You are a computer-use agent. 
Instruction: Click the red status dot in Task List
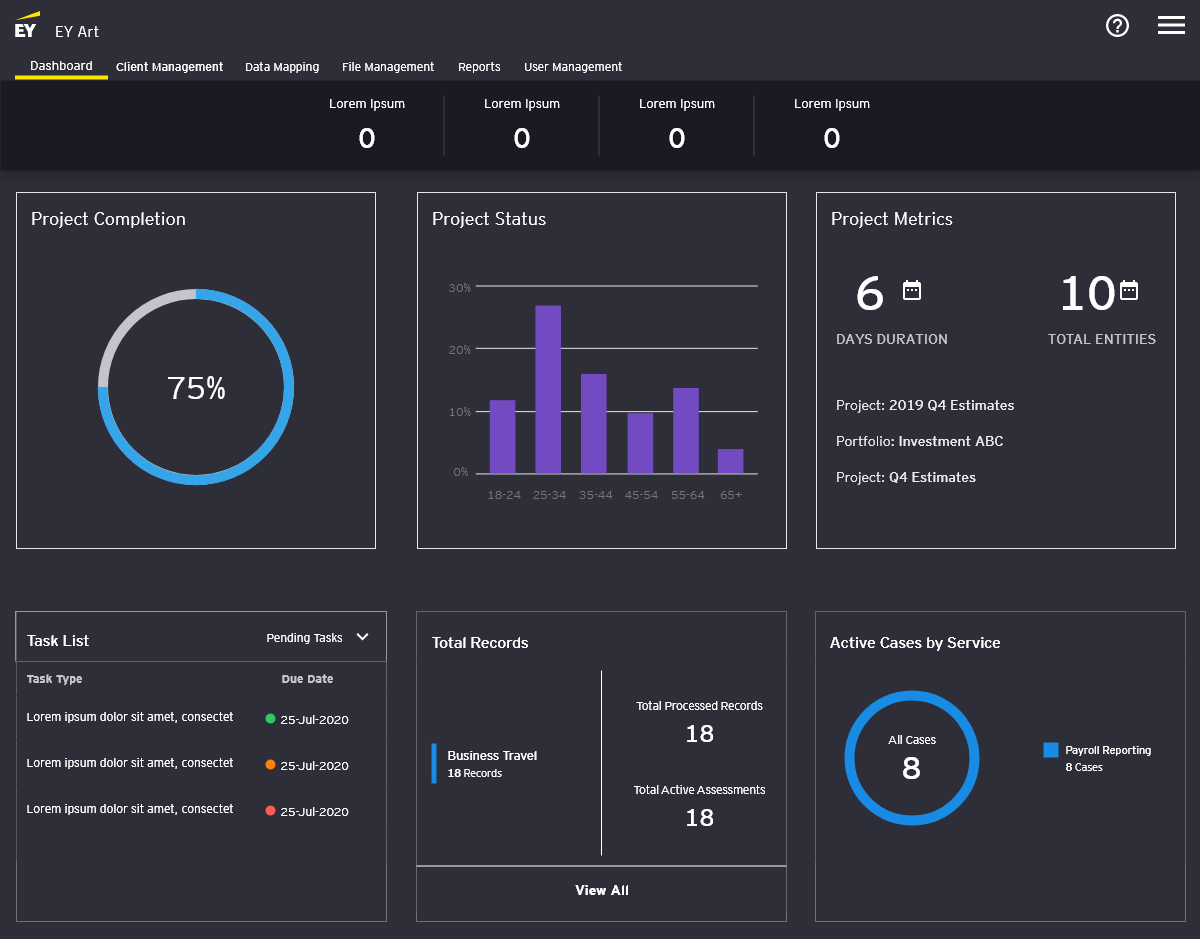[270, 811]
